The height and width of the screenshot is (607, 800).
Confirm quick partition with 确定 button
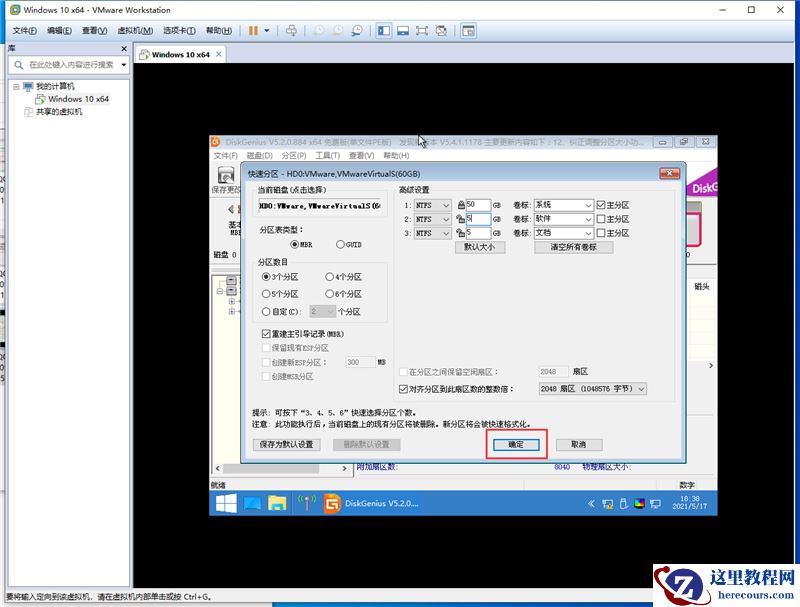click(x=516, y=445)
